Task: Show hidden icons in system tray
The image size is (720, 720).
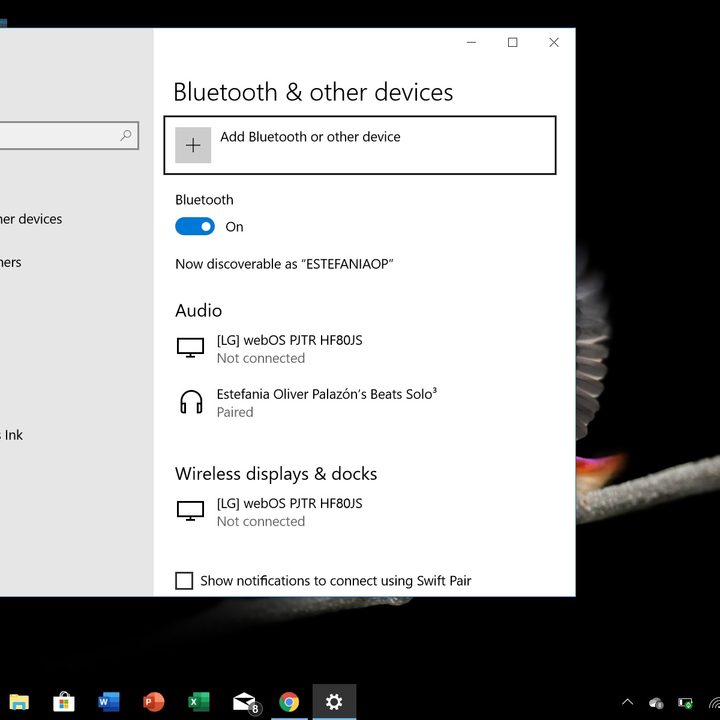Action: 627,702
